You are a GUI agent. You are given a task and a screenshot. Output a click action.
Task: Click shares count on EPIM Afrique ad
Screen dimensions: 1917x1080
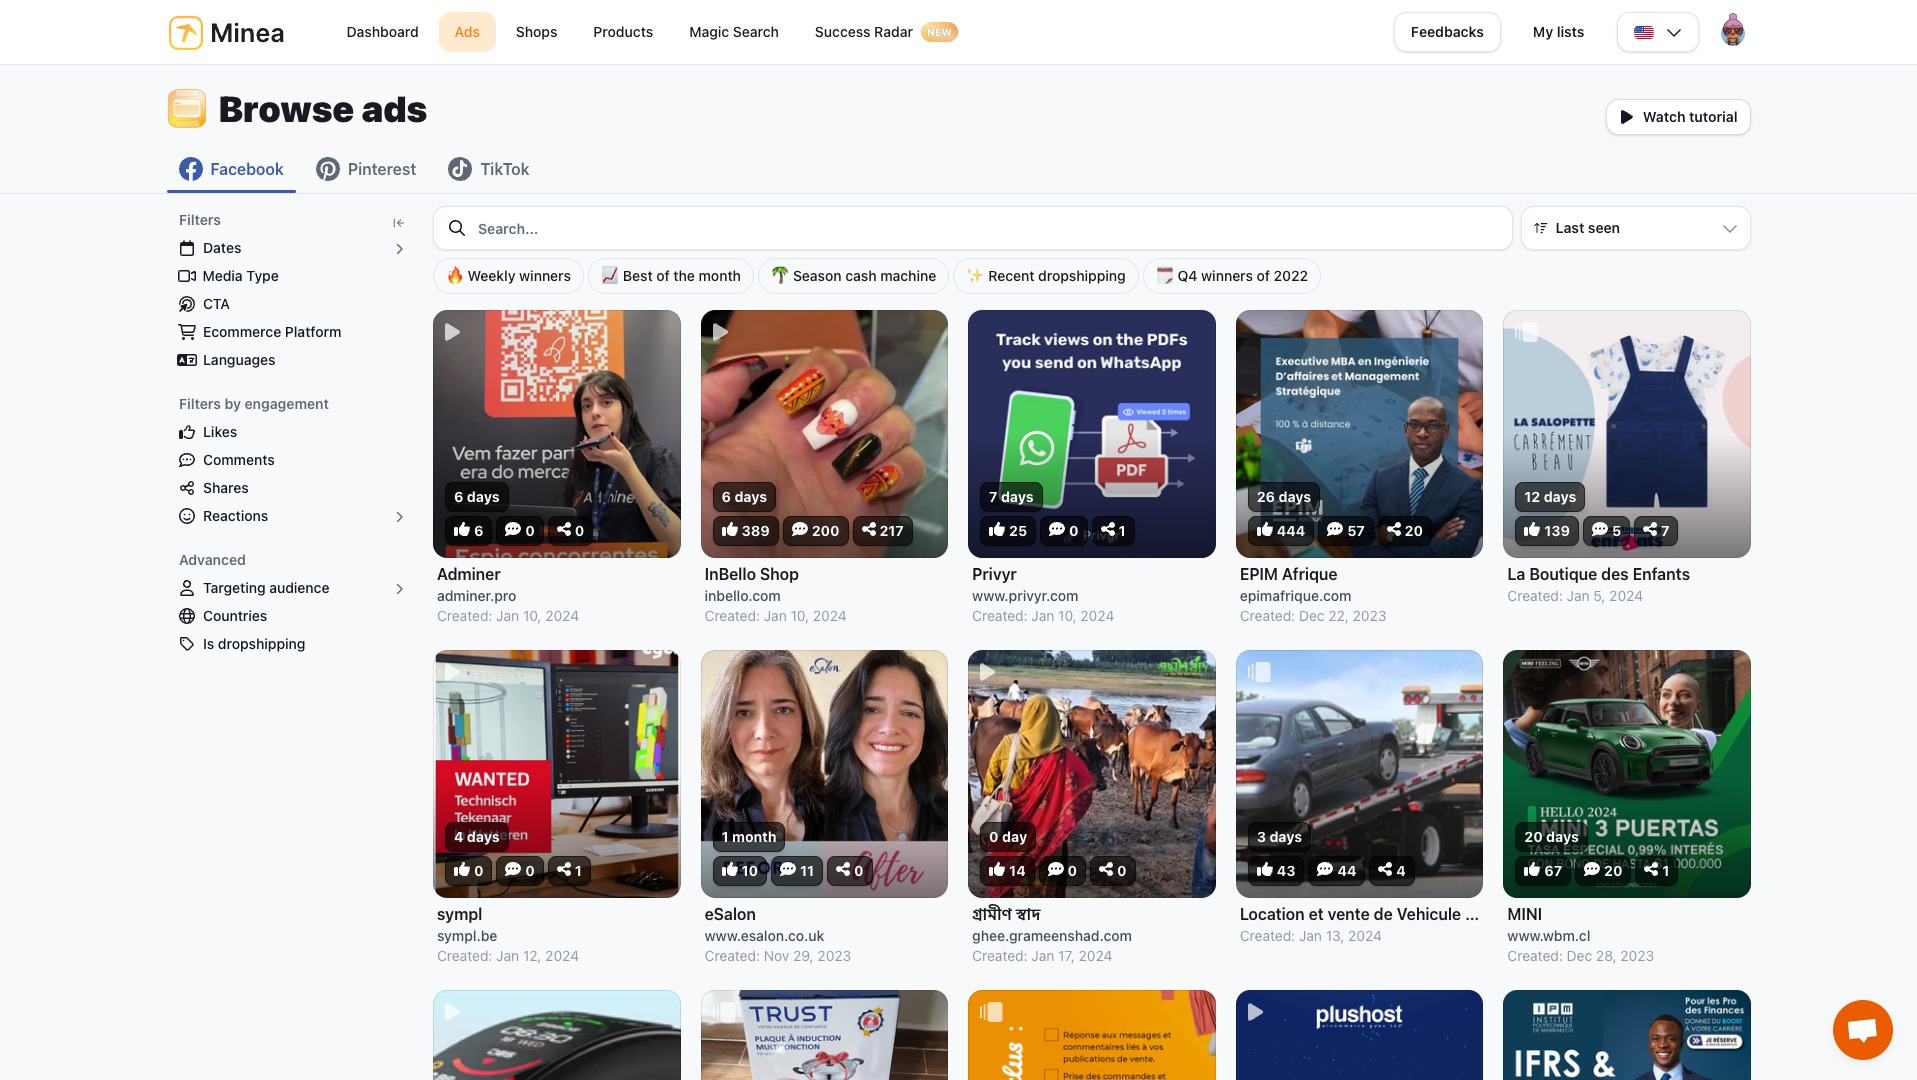click(1404, 530)
